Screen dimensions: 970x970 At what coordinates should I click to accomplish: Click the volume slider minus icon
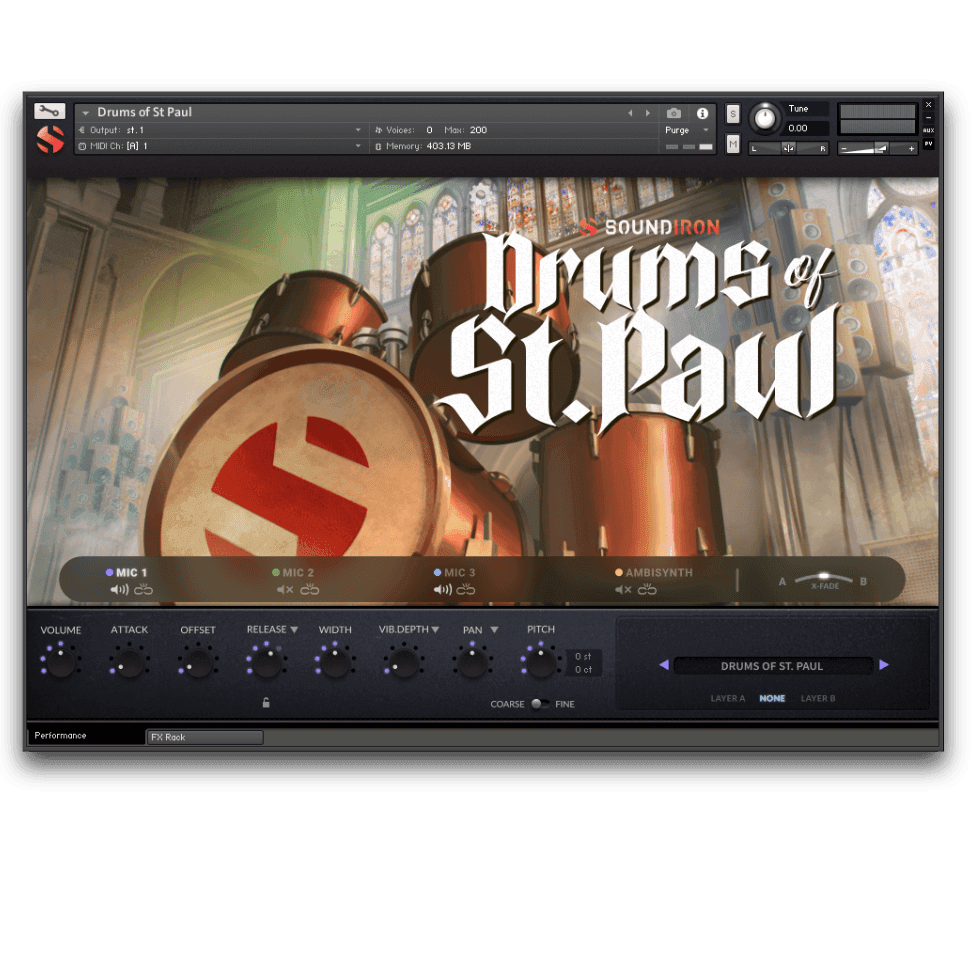[844, 149]
